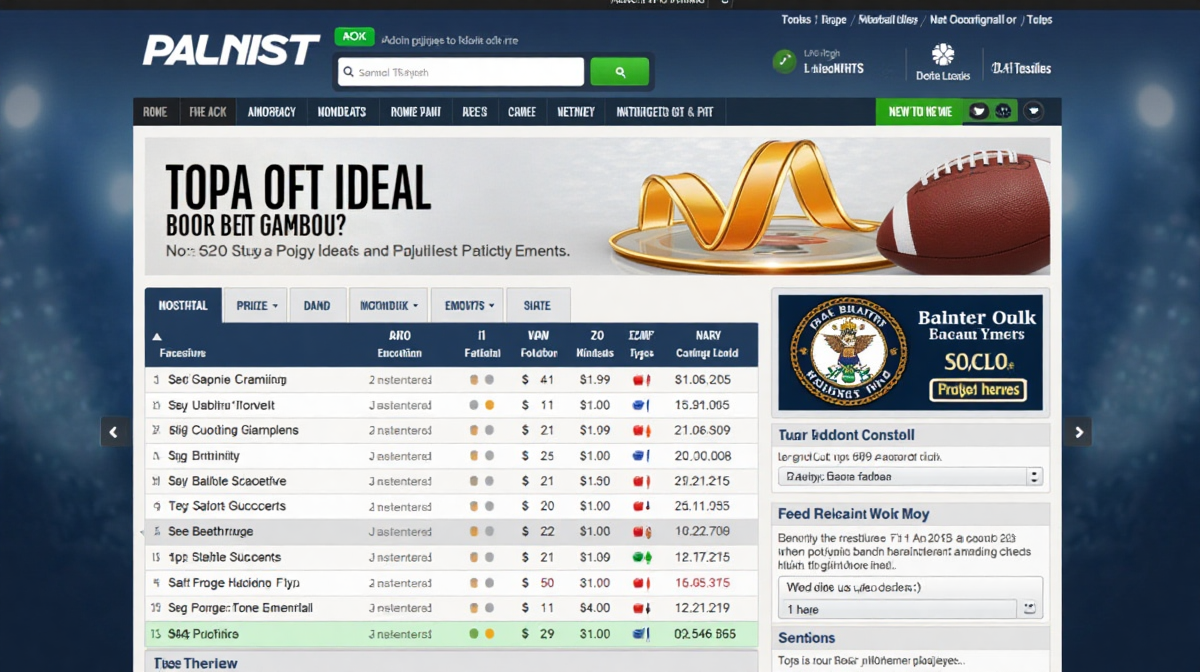Click the 'Teiy Salort Gucccerts' row name
Image resolution: width=1200 pixels, height=672 pixels.
click(x=227, y=506)
